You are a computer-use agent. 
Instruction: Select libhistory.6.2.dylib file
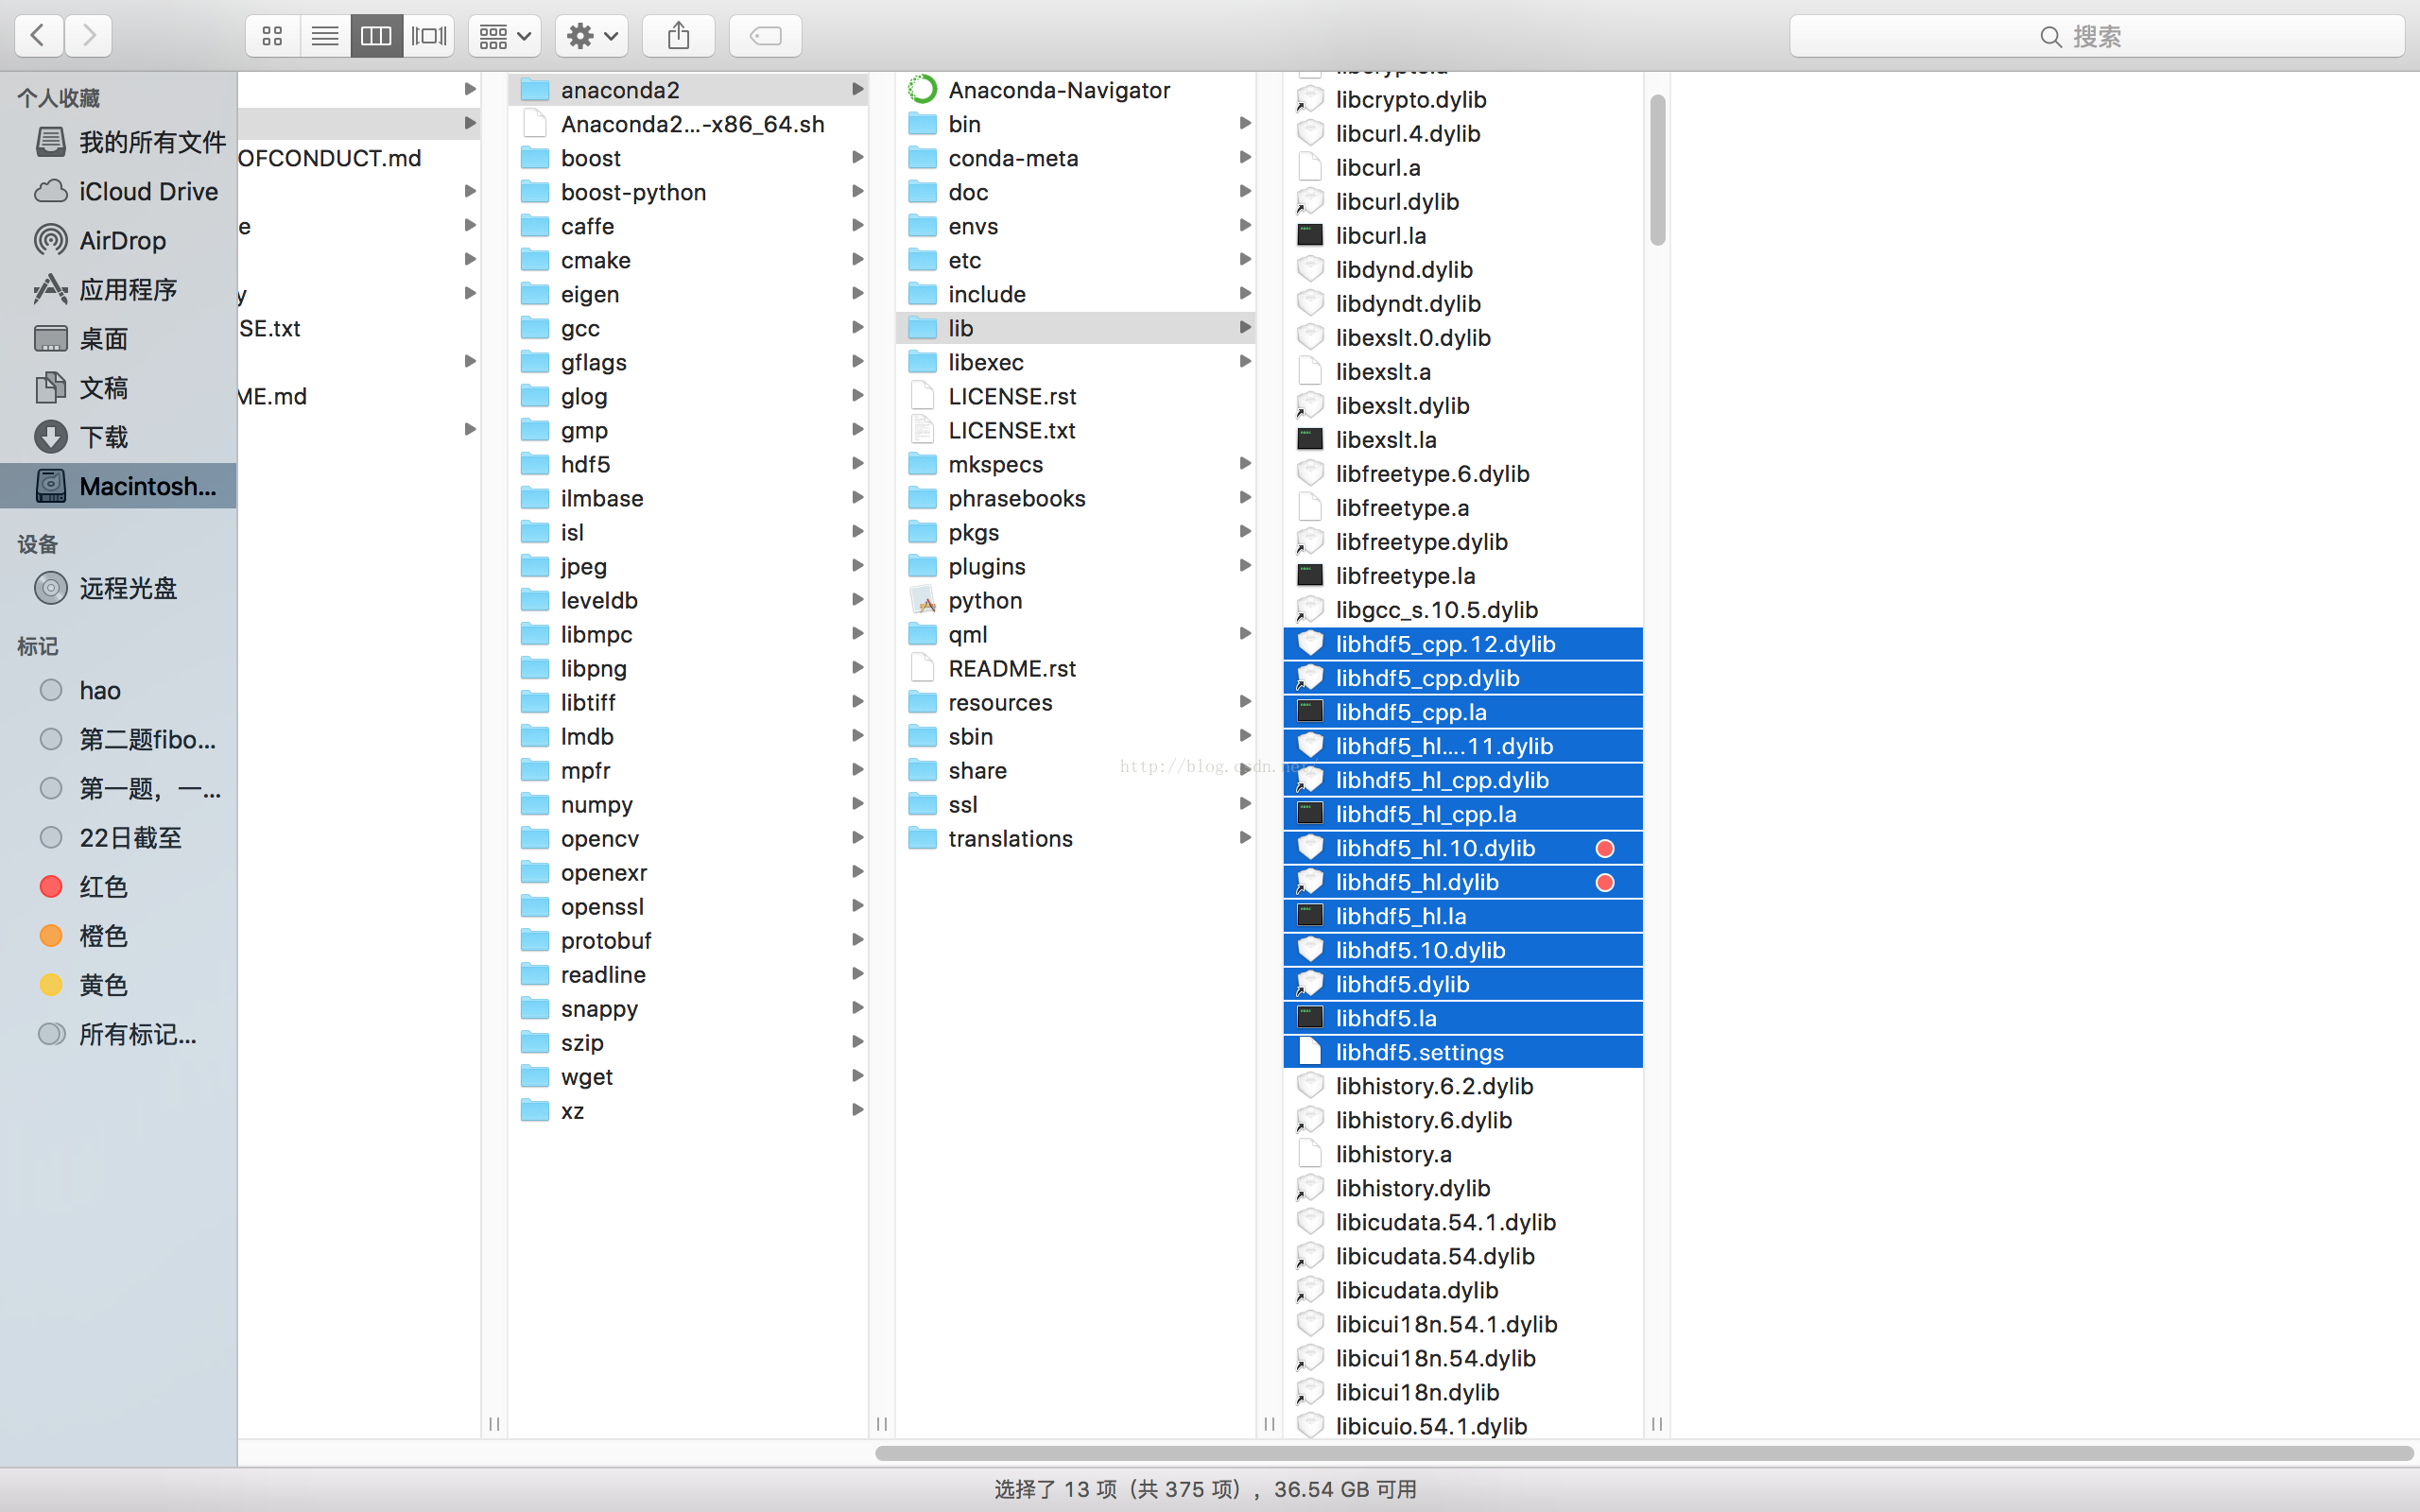pos(1463,1086)
